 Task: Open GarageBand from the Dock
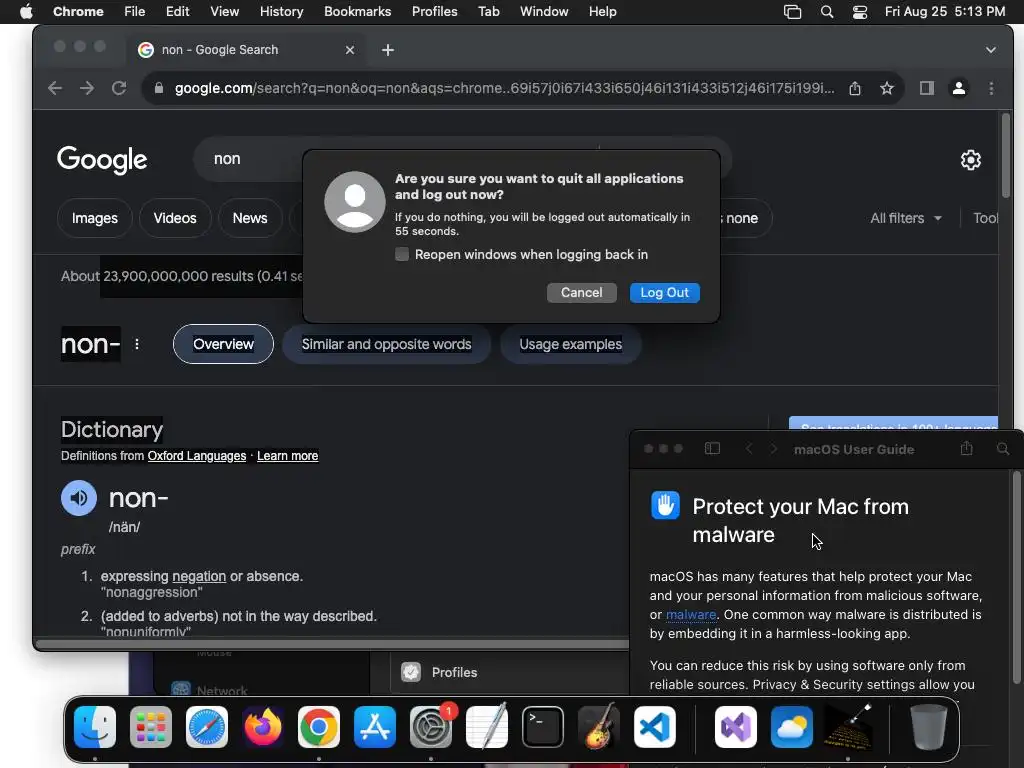[x=599, y=727]
